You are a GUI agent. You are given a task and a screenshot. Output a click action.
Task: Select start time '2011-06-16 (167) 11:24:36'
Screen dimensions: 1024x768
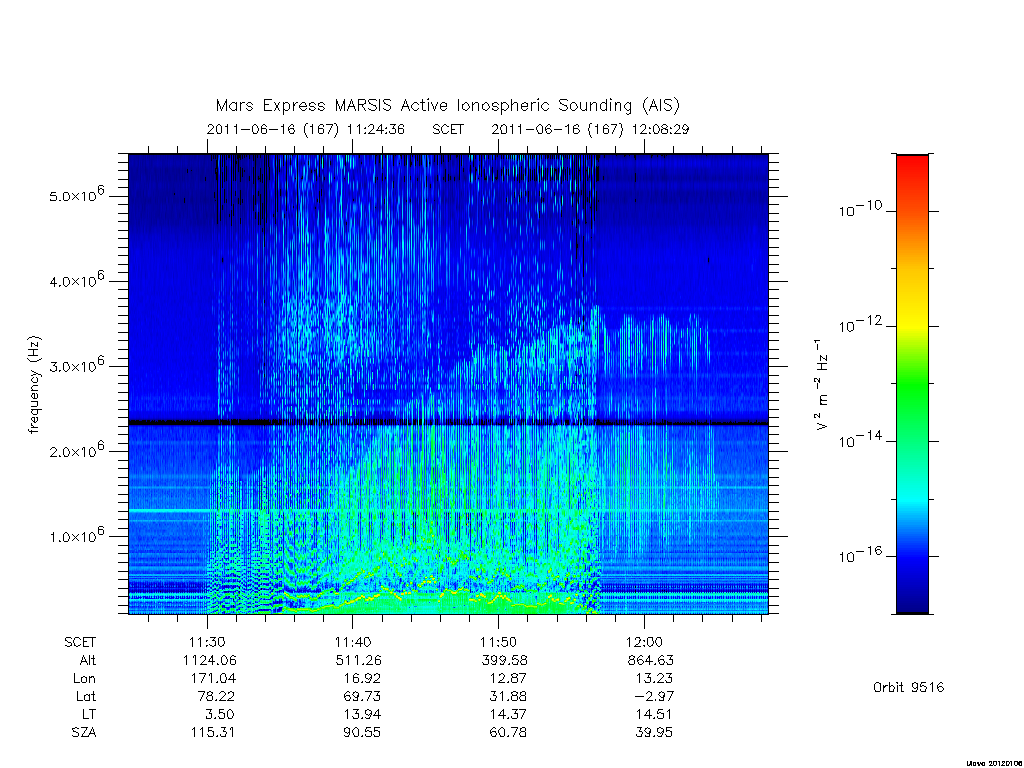(306, 129)
